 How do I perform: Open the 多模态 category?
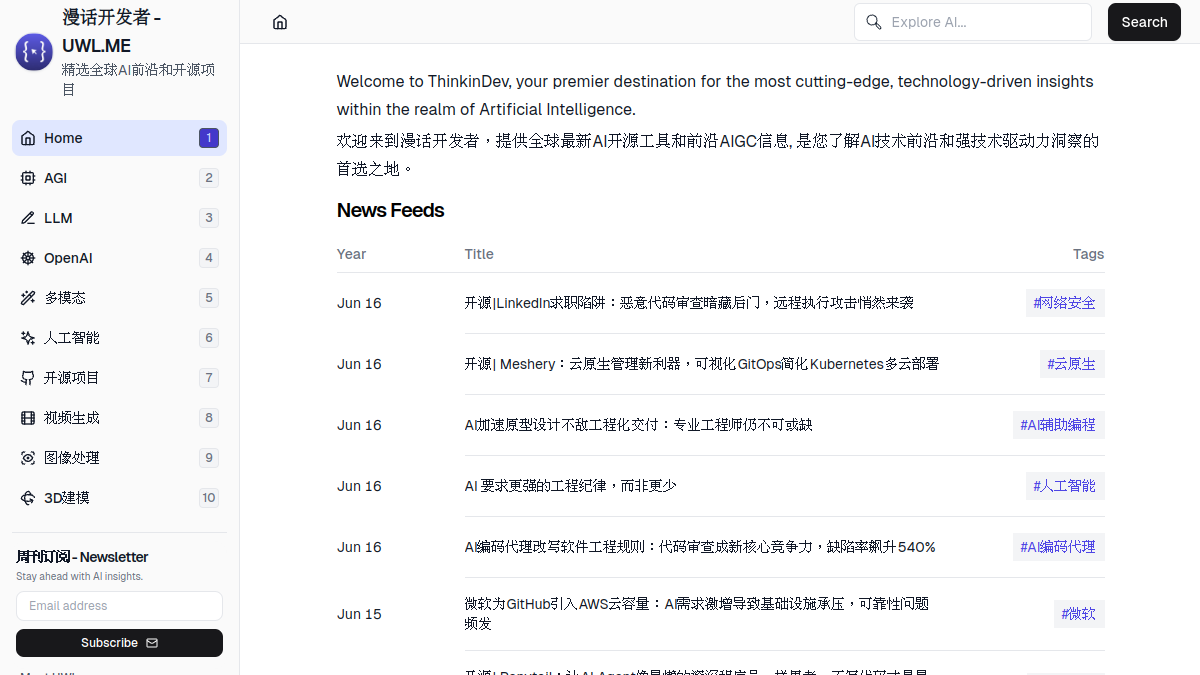point(119,298)
